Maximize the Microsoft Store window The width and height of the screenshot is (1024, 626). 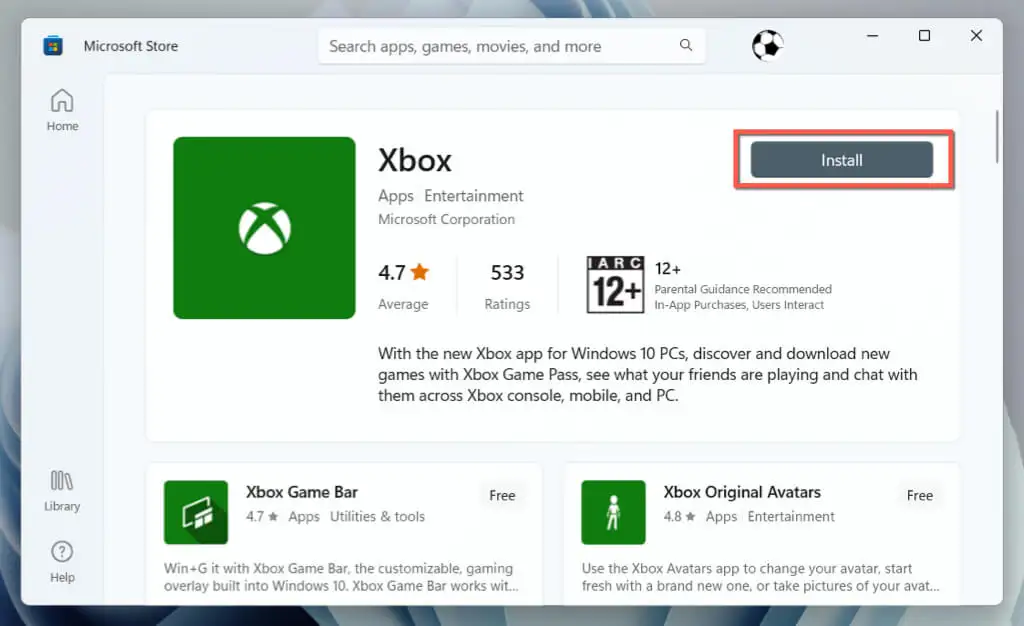pos(924,36)
